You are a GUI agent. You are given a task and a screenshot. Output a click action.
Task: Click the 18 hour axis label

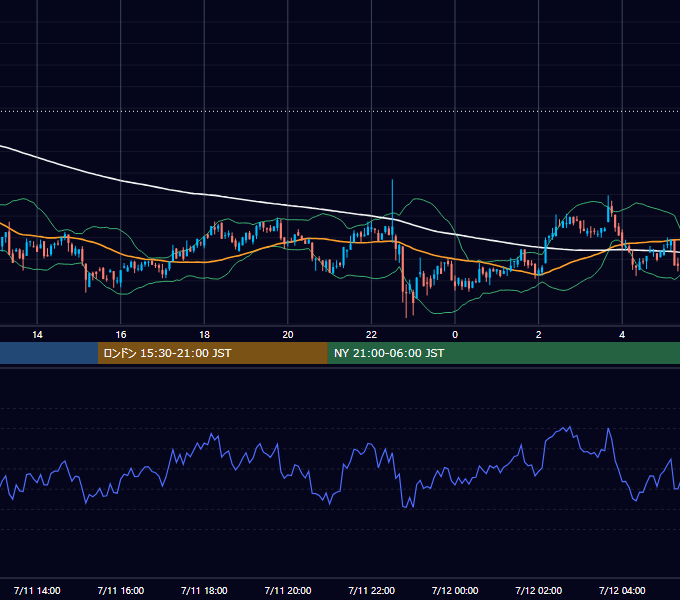tap(204, 335)
